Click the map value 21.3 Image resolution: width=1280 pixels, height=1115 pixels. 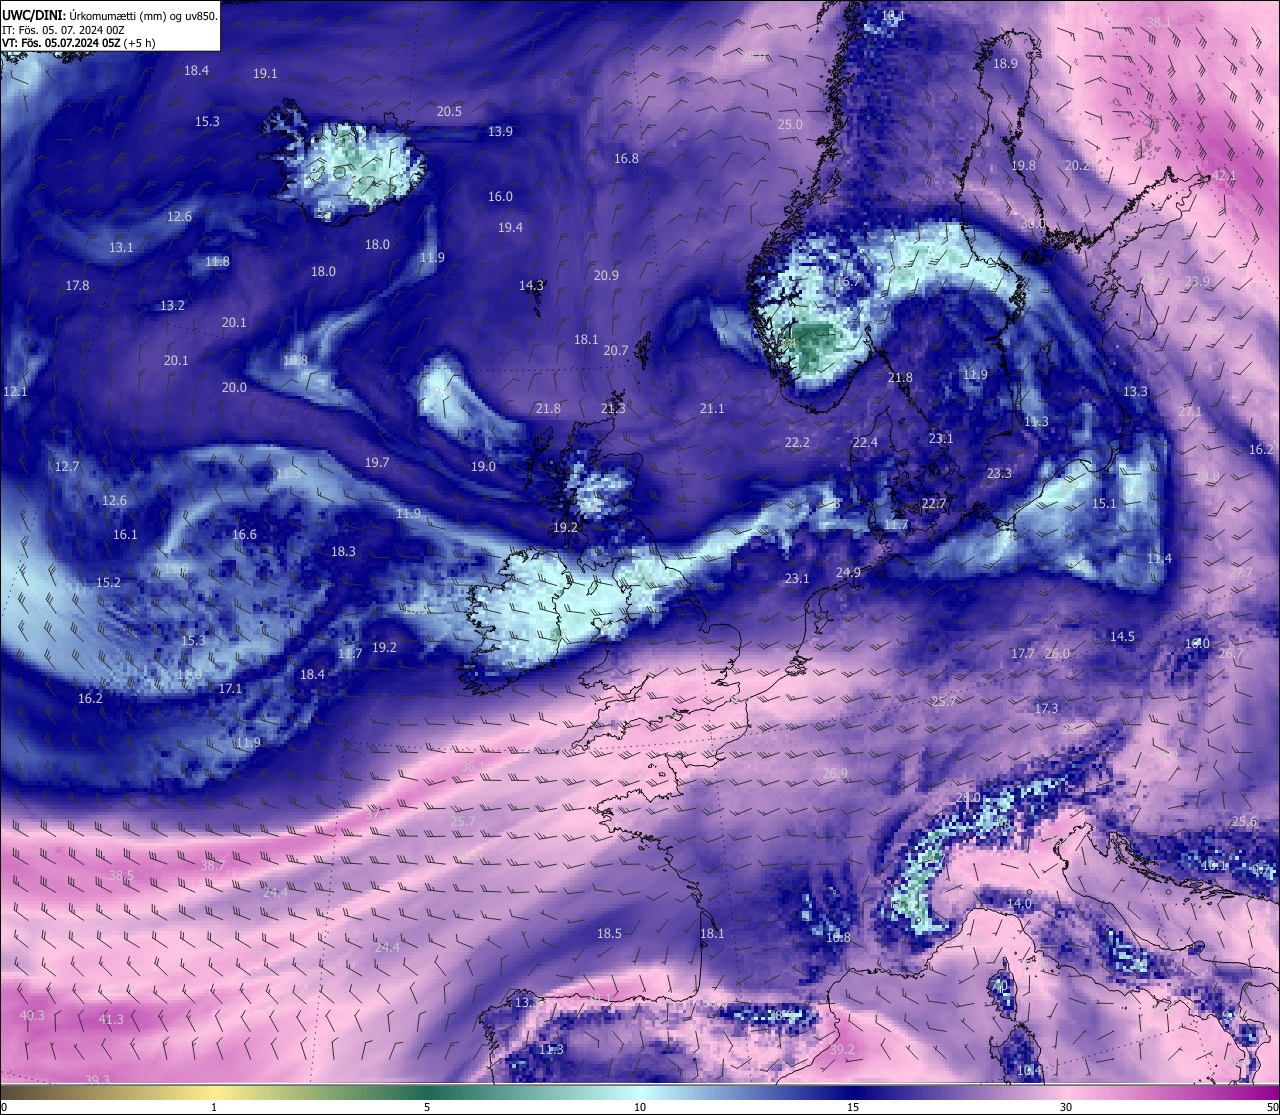pos(613,408)
